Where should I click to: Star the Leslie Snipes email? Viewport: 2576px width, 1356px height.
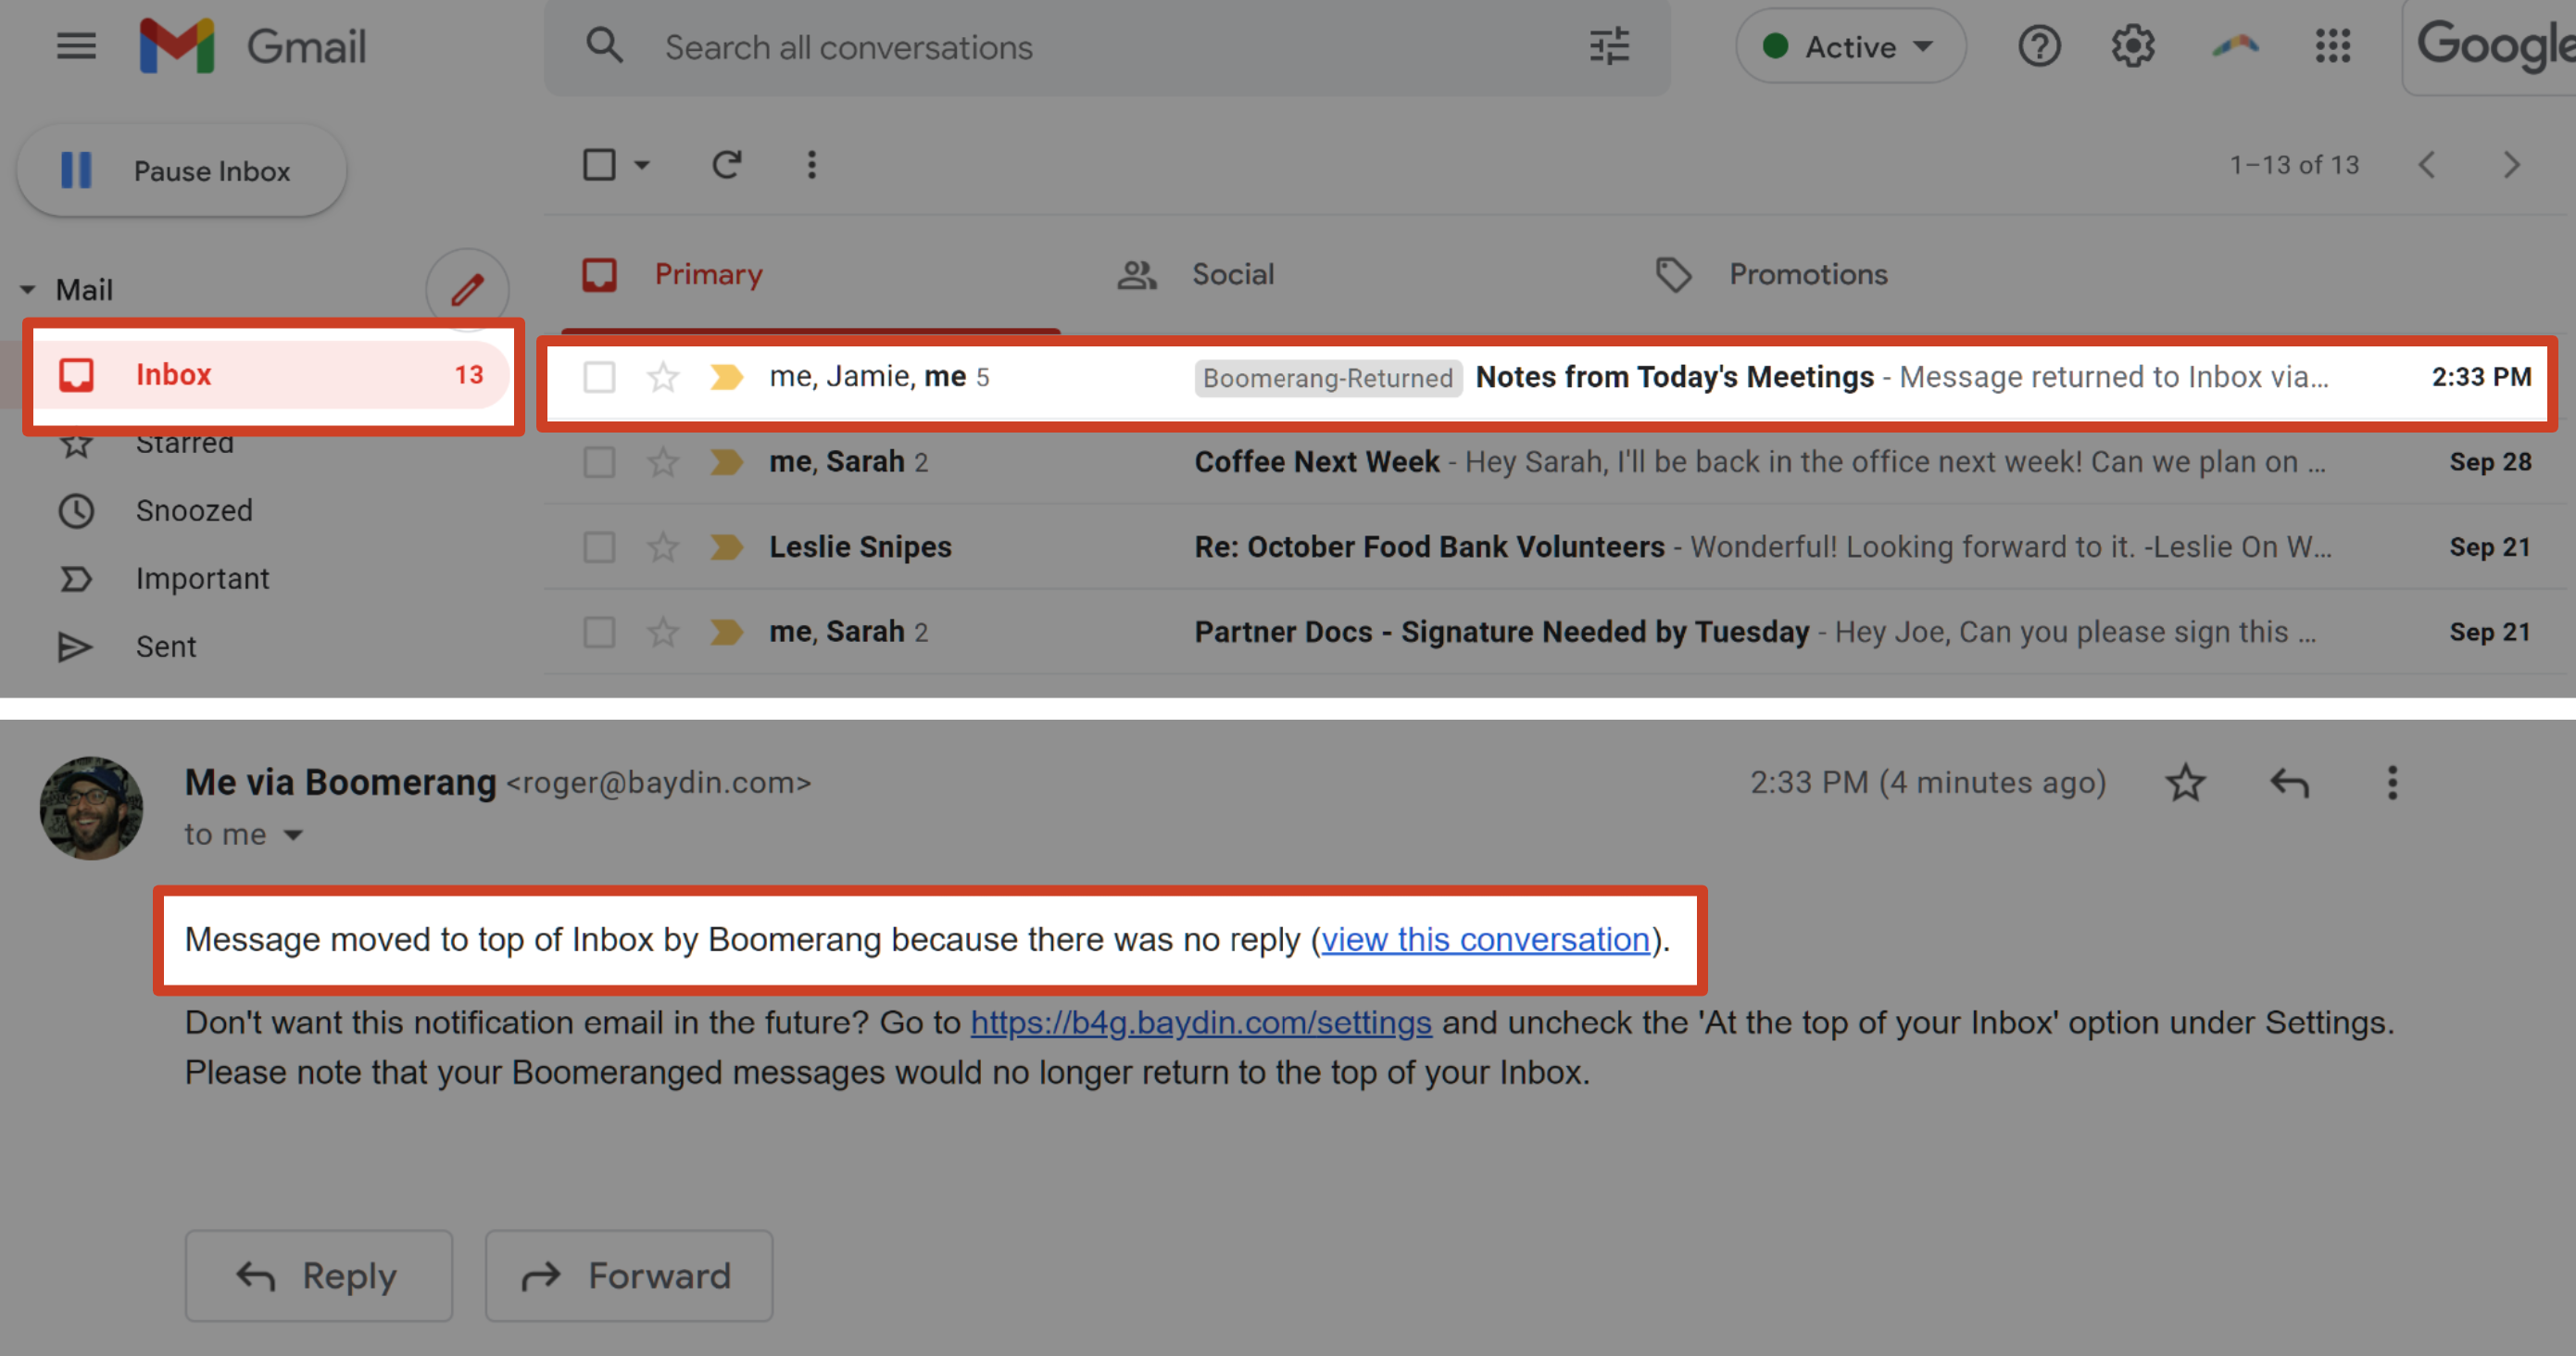pos(663,547)
